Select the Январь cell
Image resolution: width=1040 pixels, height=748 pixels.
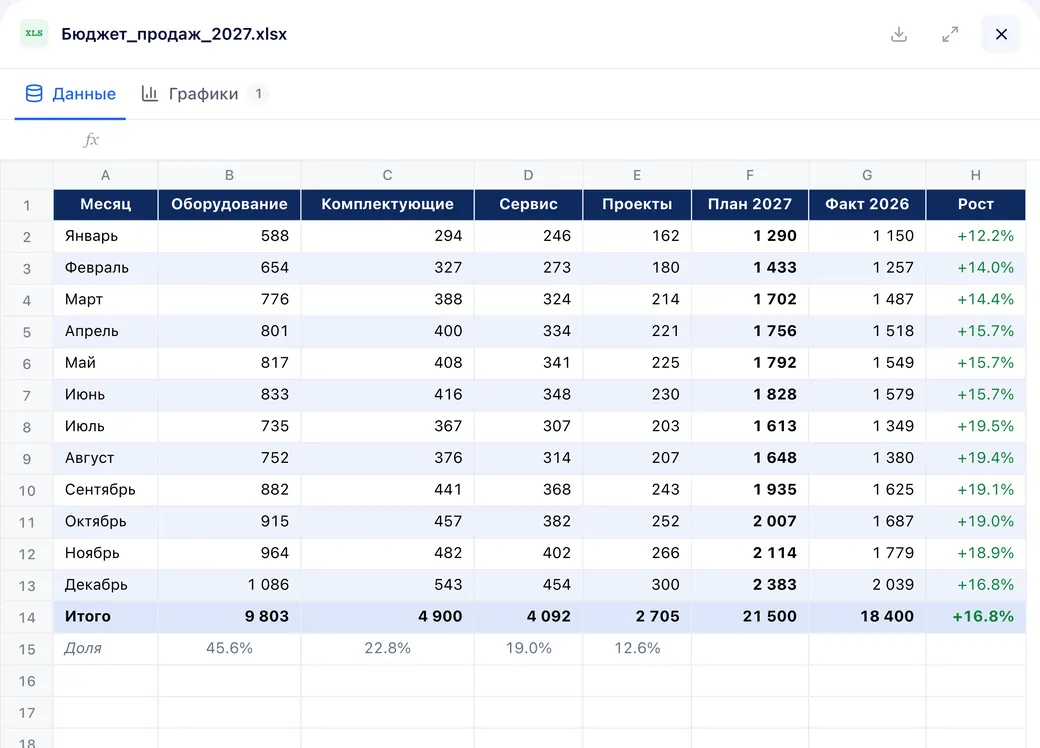tap(105, 236)
